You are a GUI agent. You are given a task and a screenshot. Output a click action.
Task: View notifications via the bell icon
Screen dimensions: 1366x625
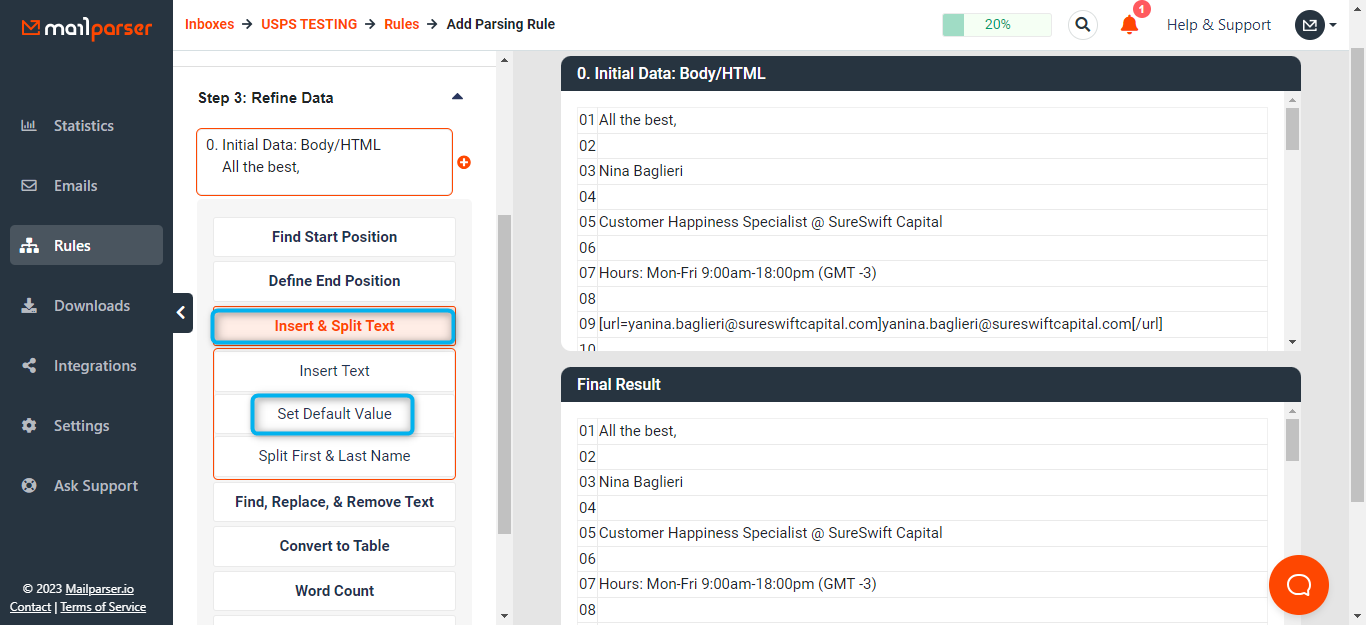[1129, 25]
